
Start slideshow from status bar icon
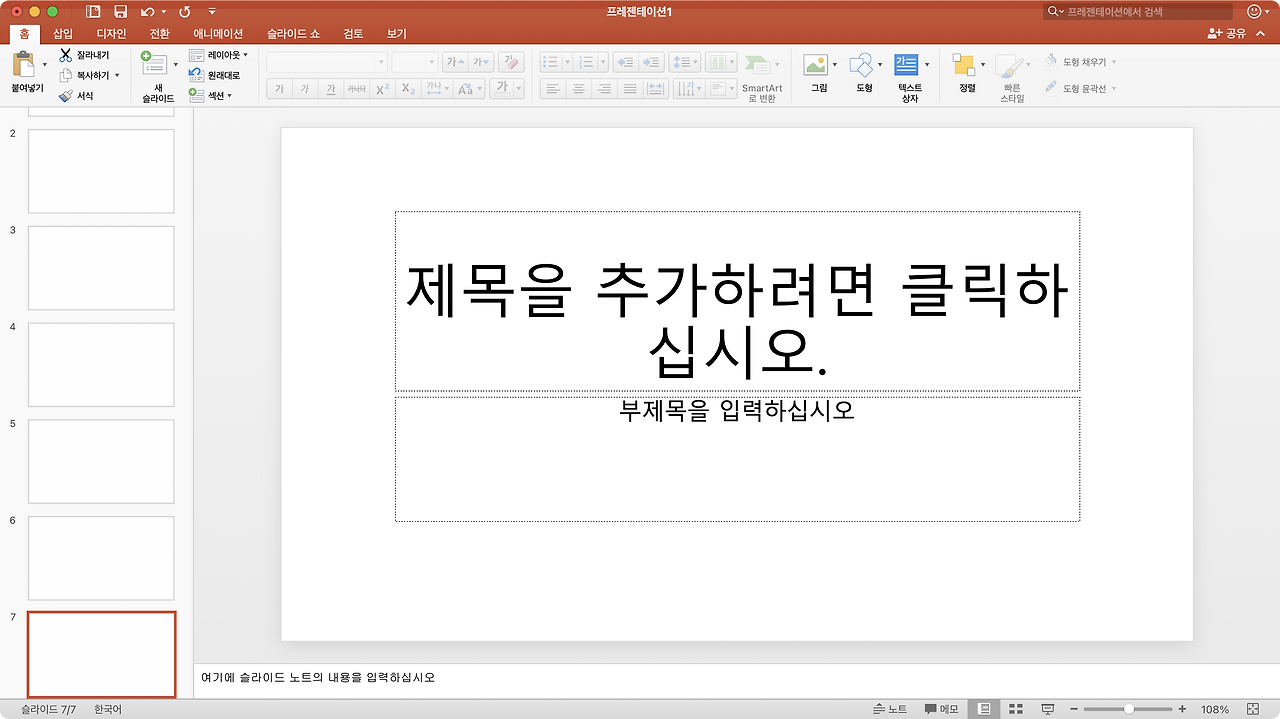click(x=1047, y=709)
